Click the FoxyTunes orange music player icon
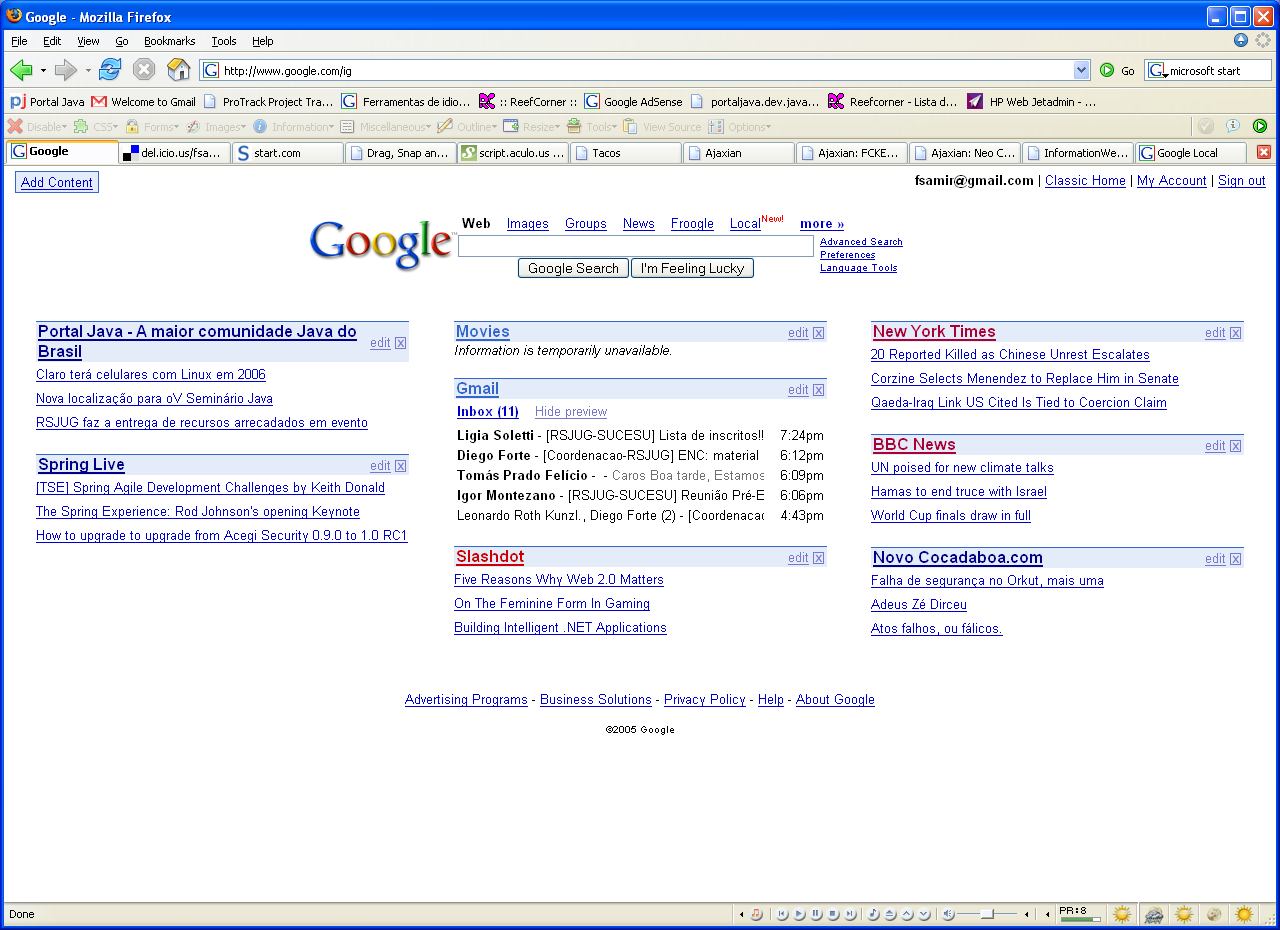Image resolution: width=1280 pixels, height=930 pixels. 757,914
